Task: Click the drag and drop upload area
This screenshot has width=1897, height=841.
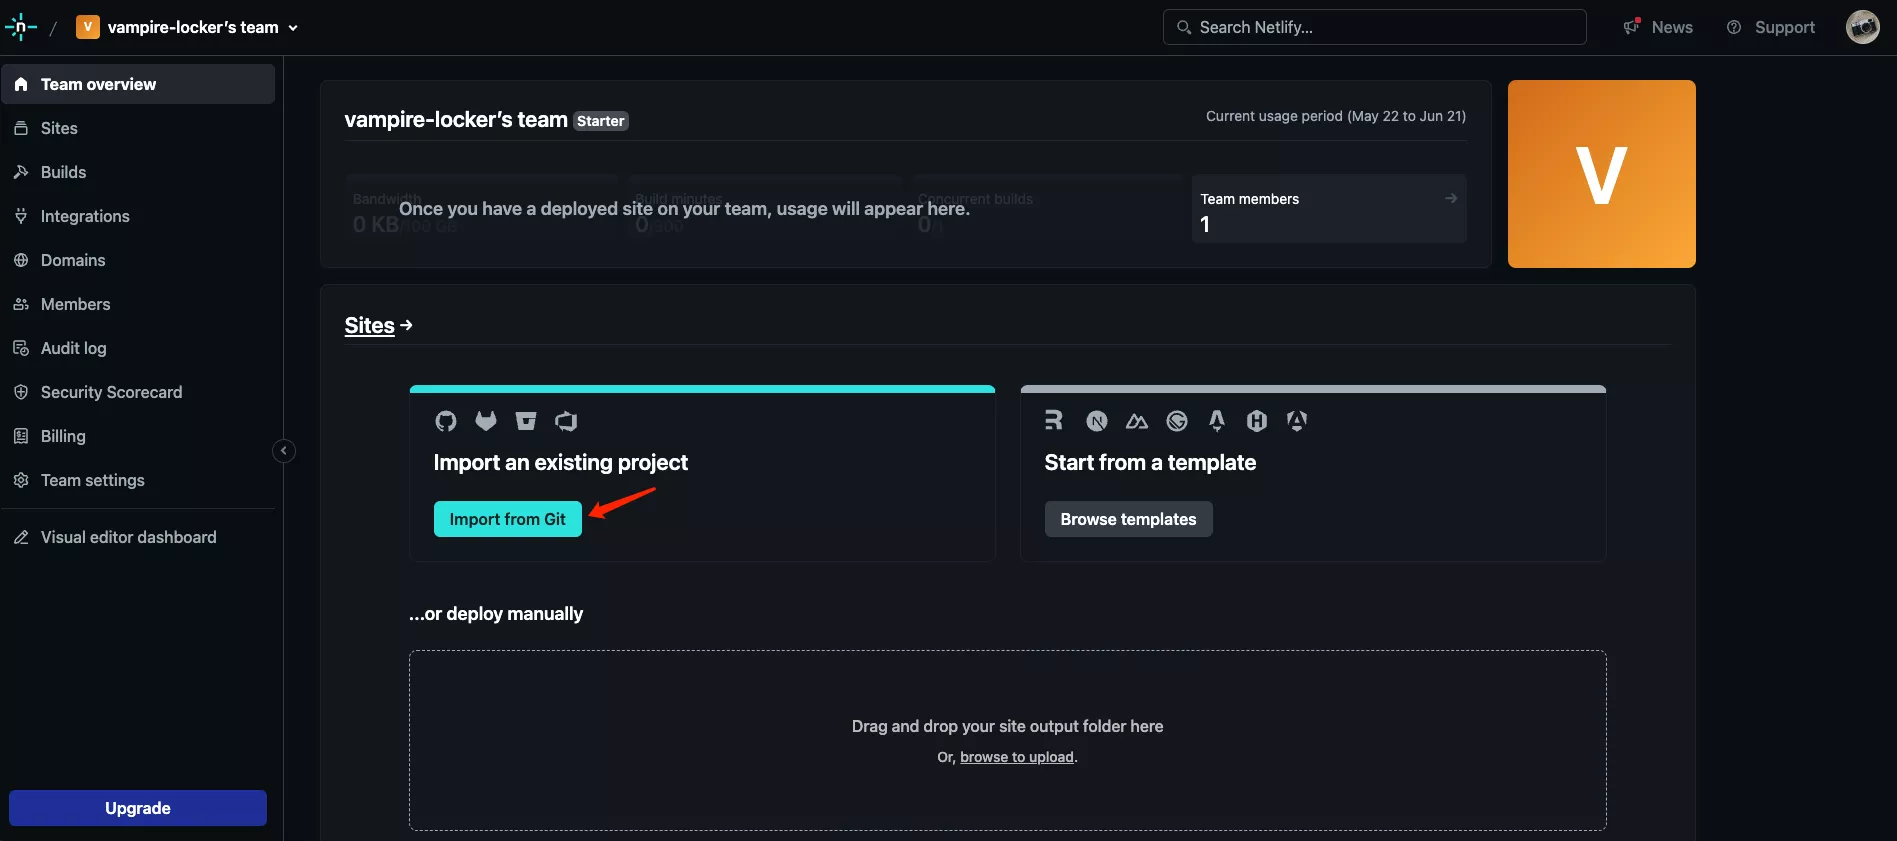Action: [1008, 741]
